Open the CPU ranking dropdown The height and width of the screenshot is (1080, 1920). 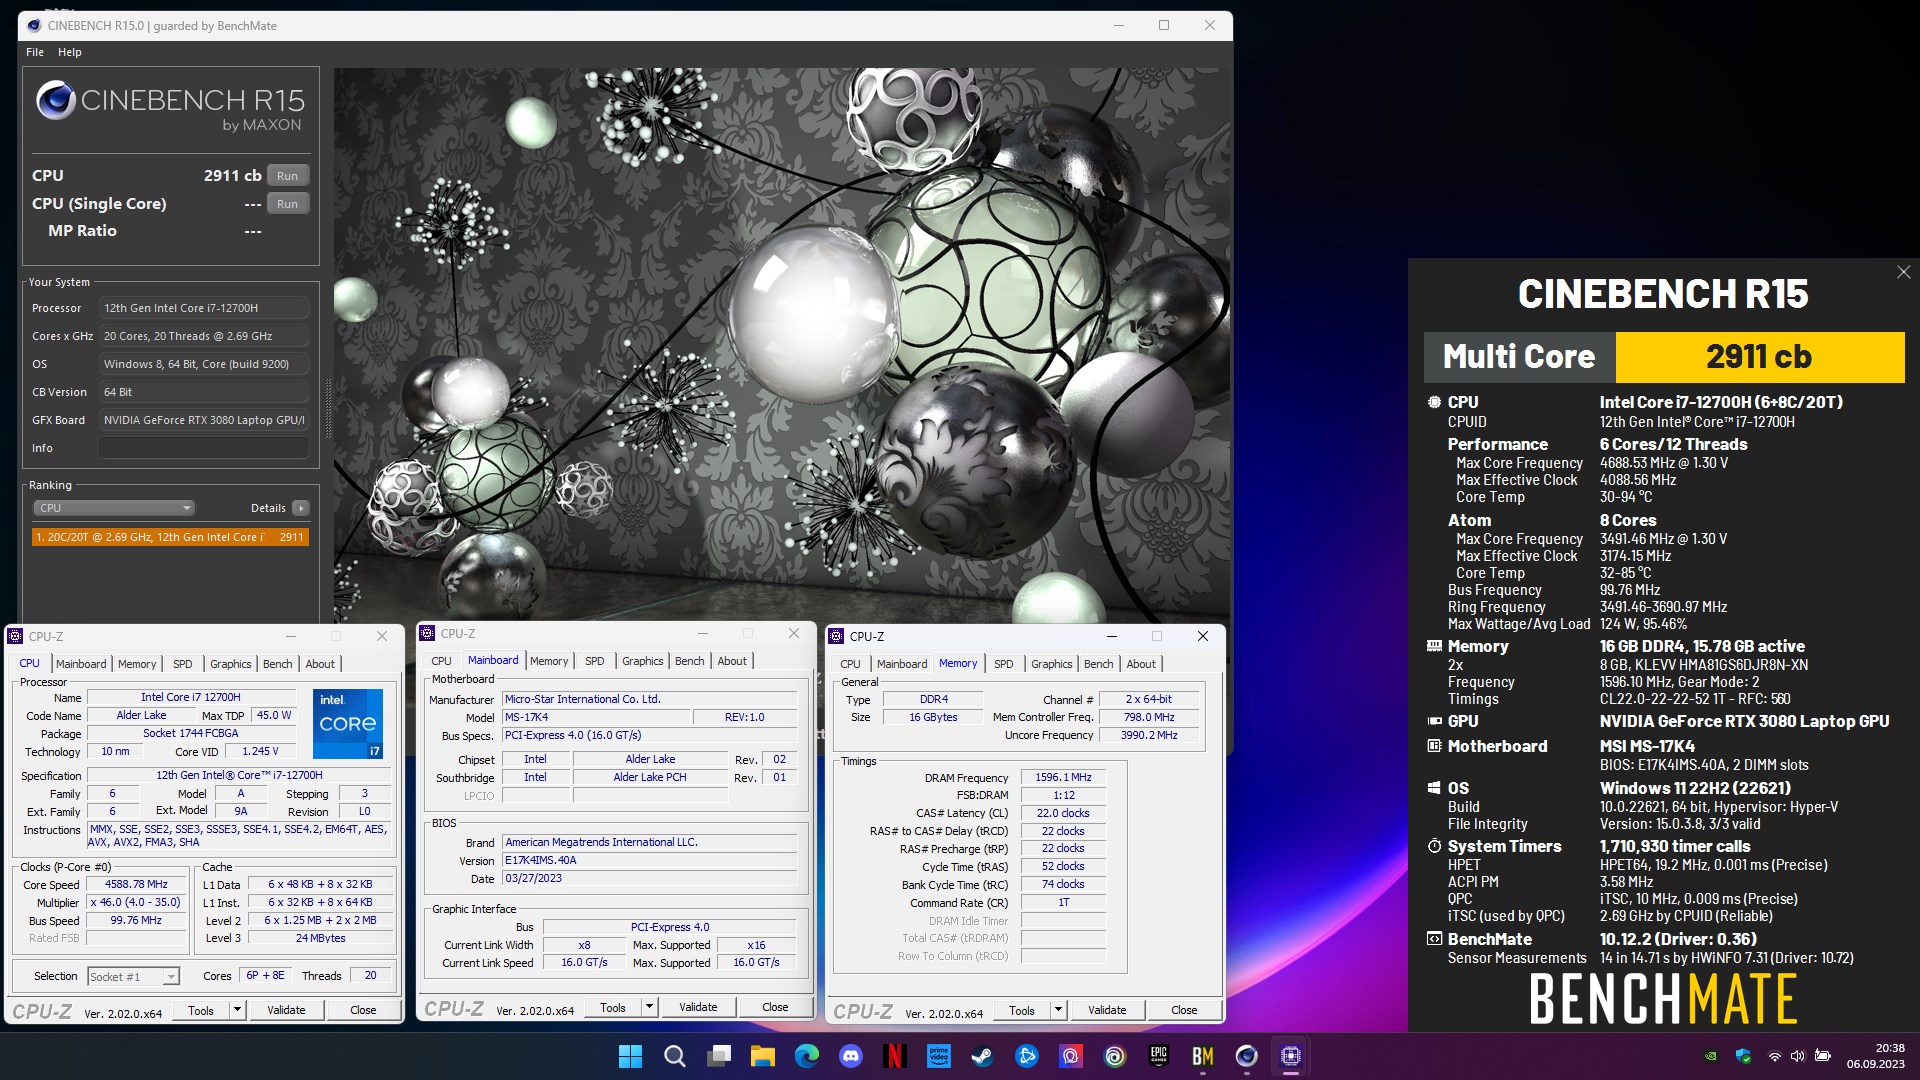point(114,508)
